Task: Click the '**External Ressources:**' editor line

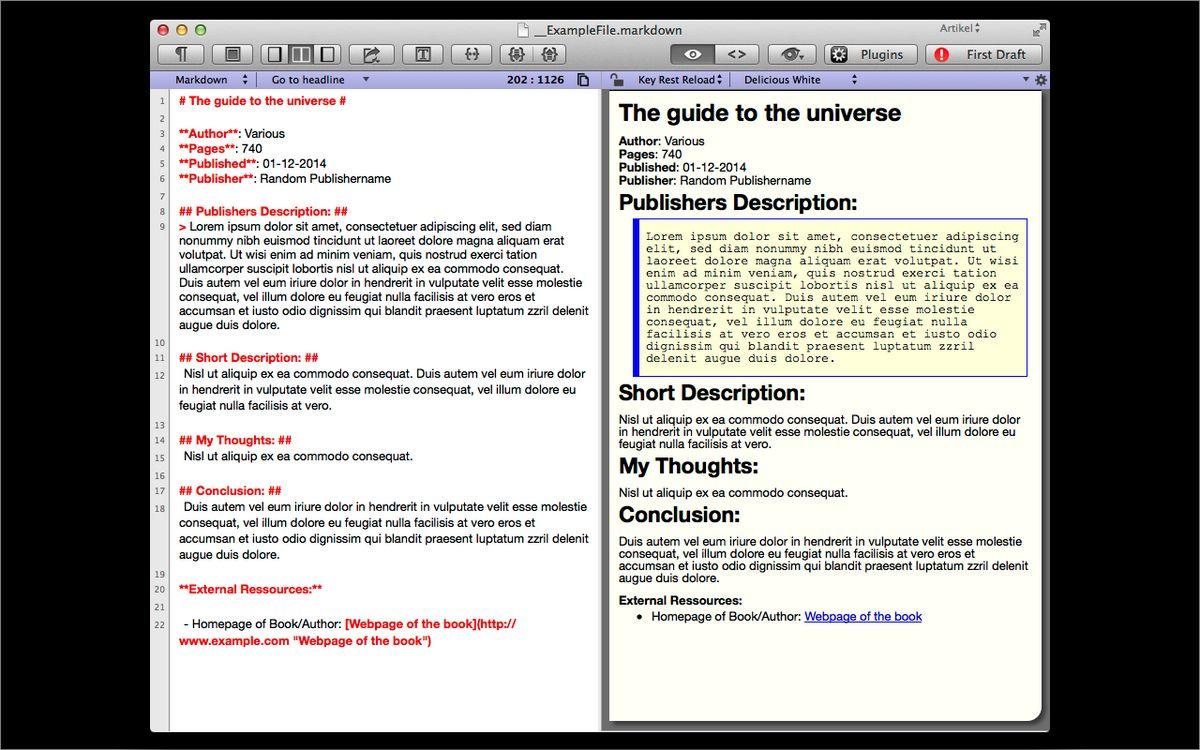Action: coord(251,590)
